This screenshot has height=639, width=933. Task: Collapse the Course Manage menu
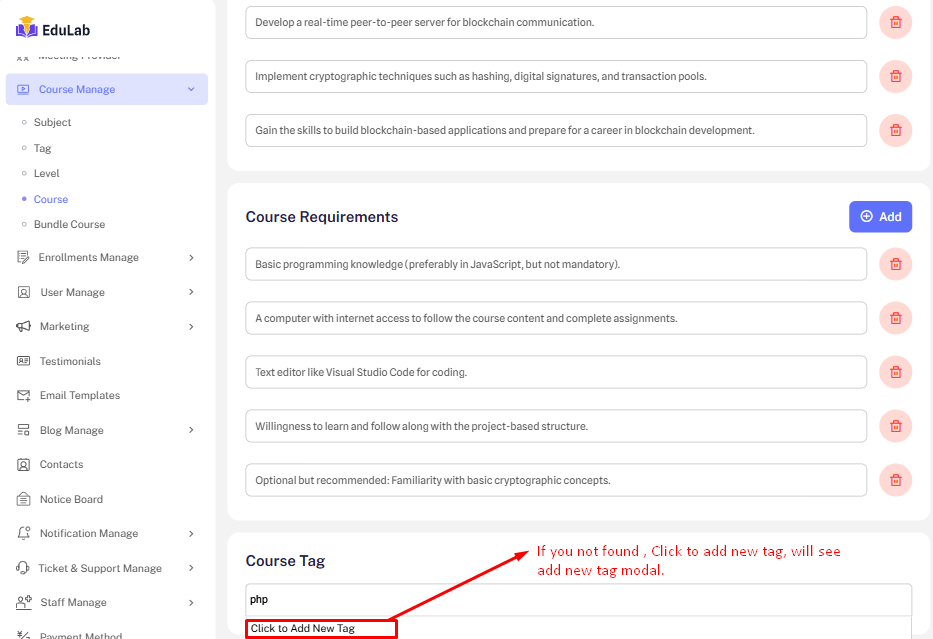coord(191,89)
